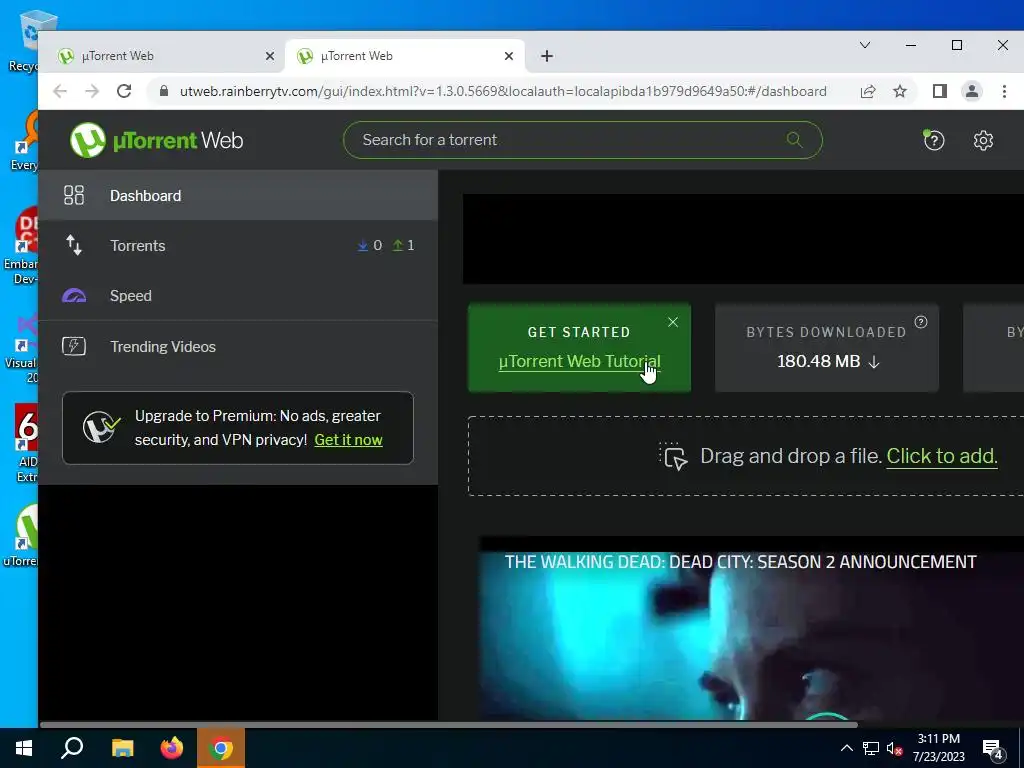Image resolution: width=1024 pixels, height=768 pixels.
Task: Open Chrome three-dot menu
Action: pos(1004,91)
